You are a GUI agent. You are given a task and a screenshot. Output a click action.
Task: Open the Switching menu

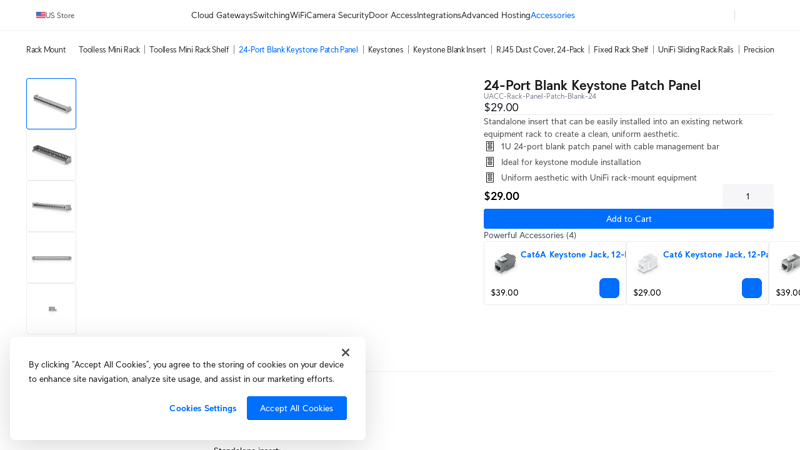271,15
